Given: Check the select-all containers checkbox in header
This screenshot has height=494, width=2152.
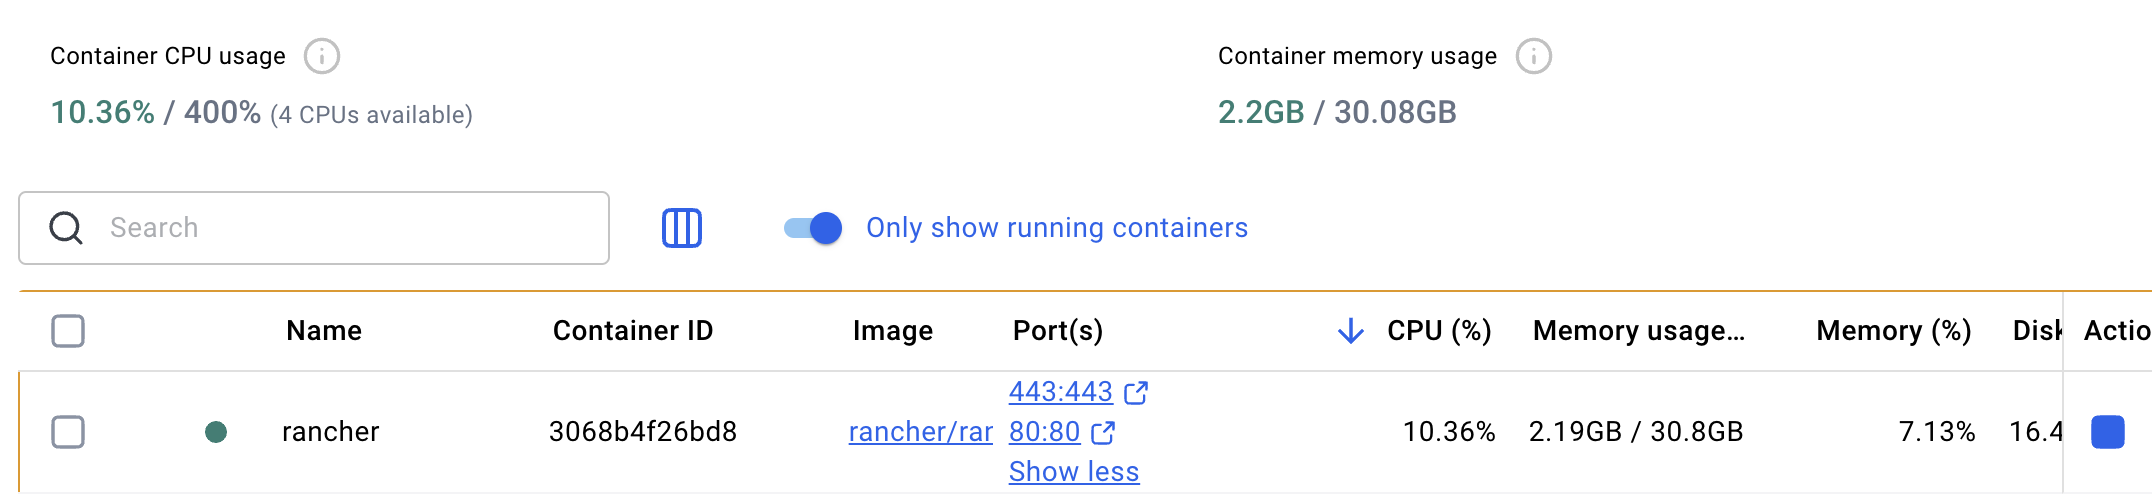Looking at the screenshot, I should point(68,331).
